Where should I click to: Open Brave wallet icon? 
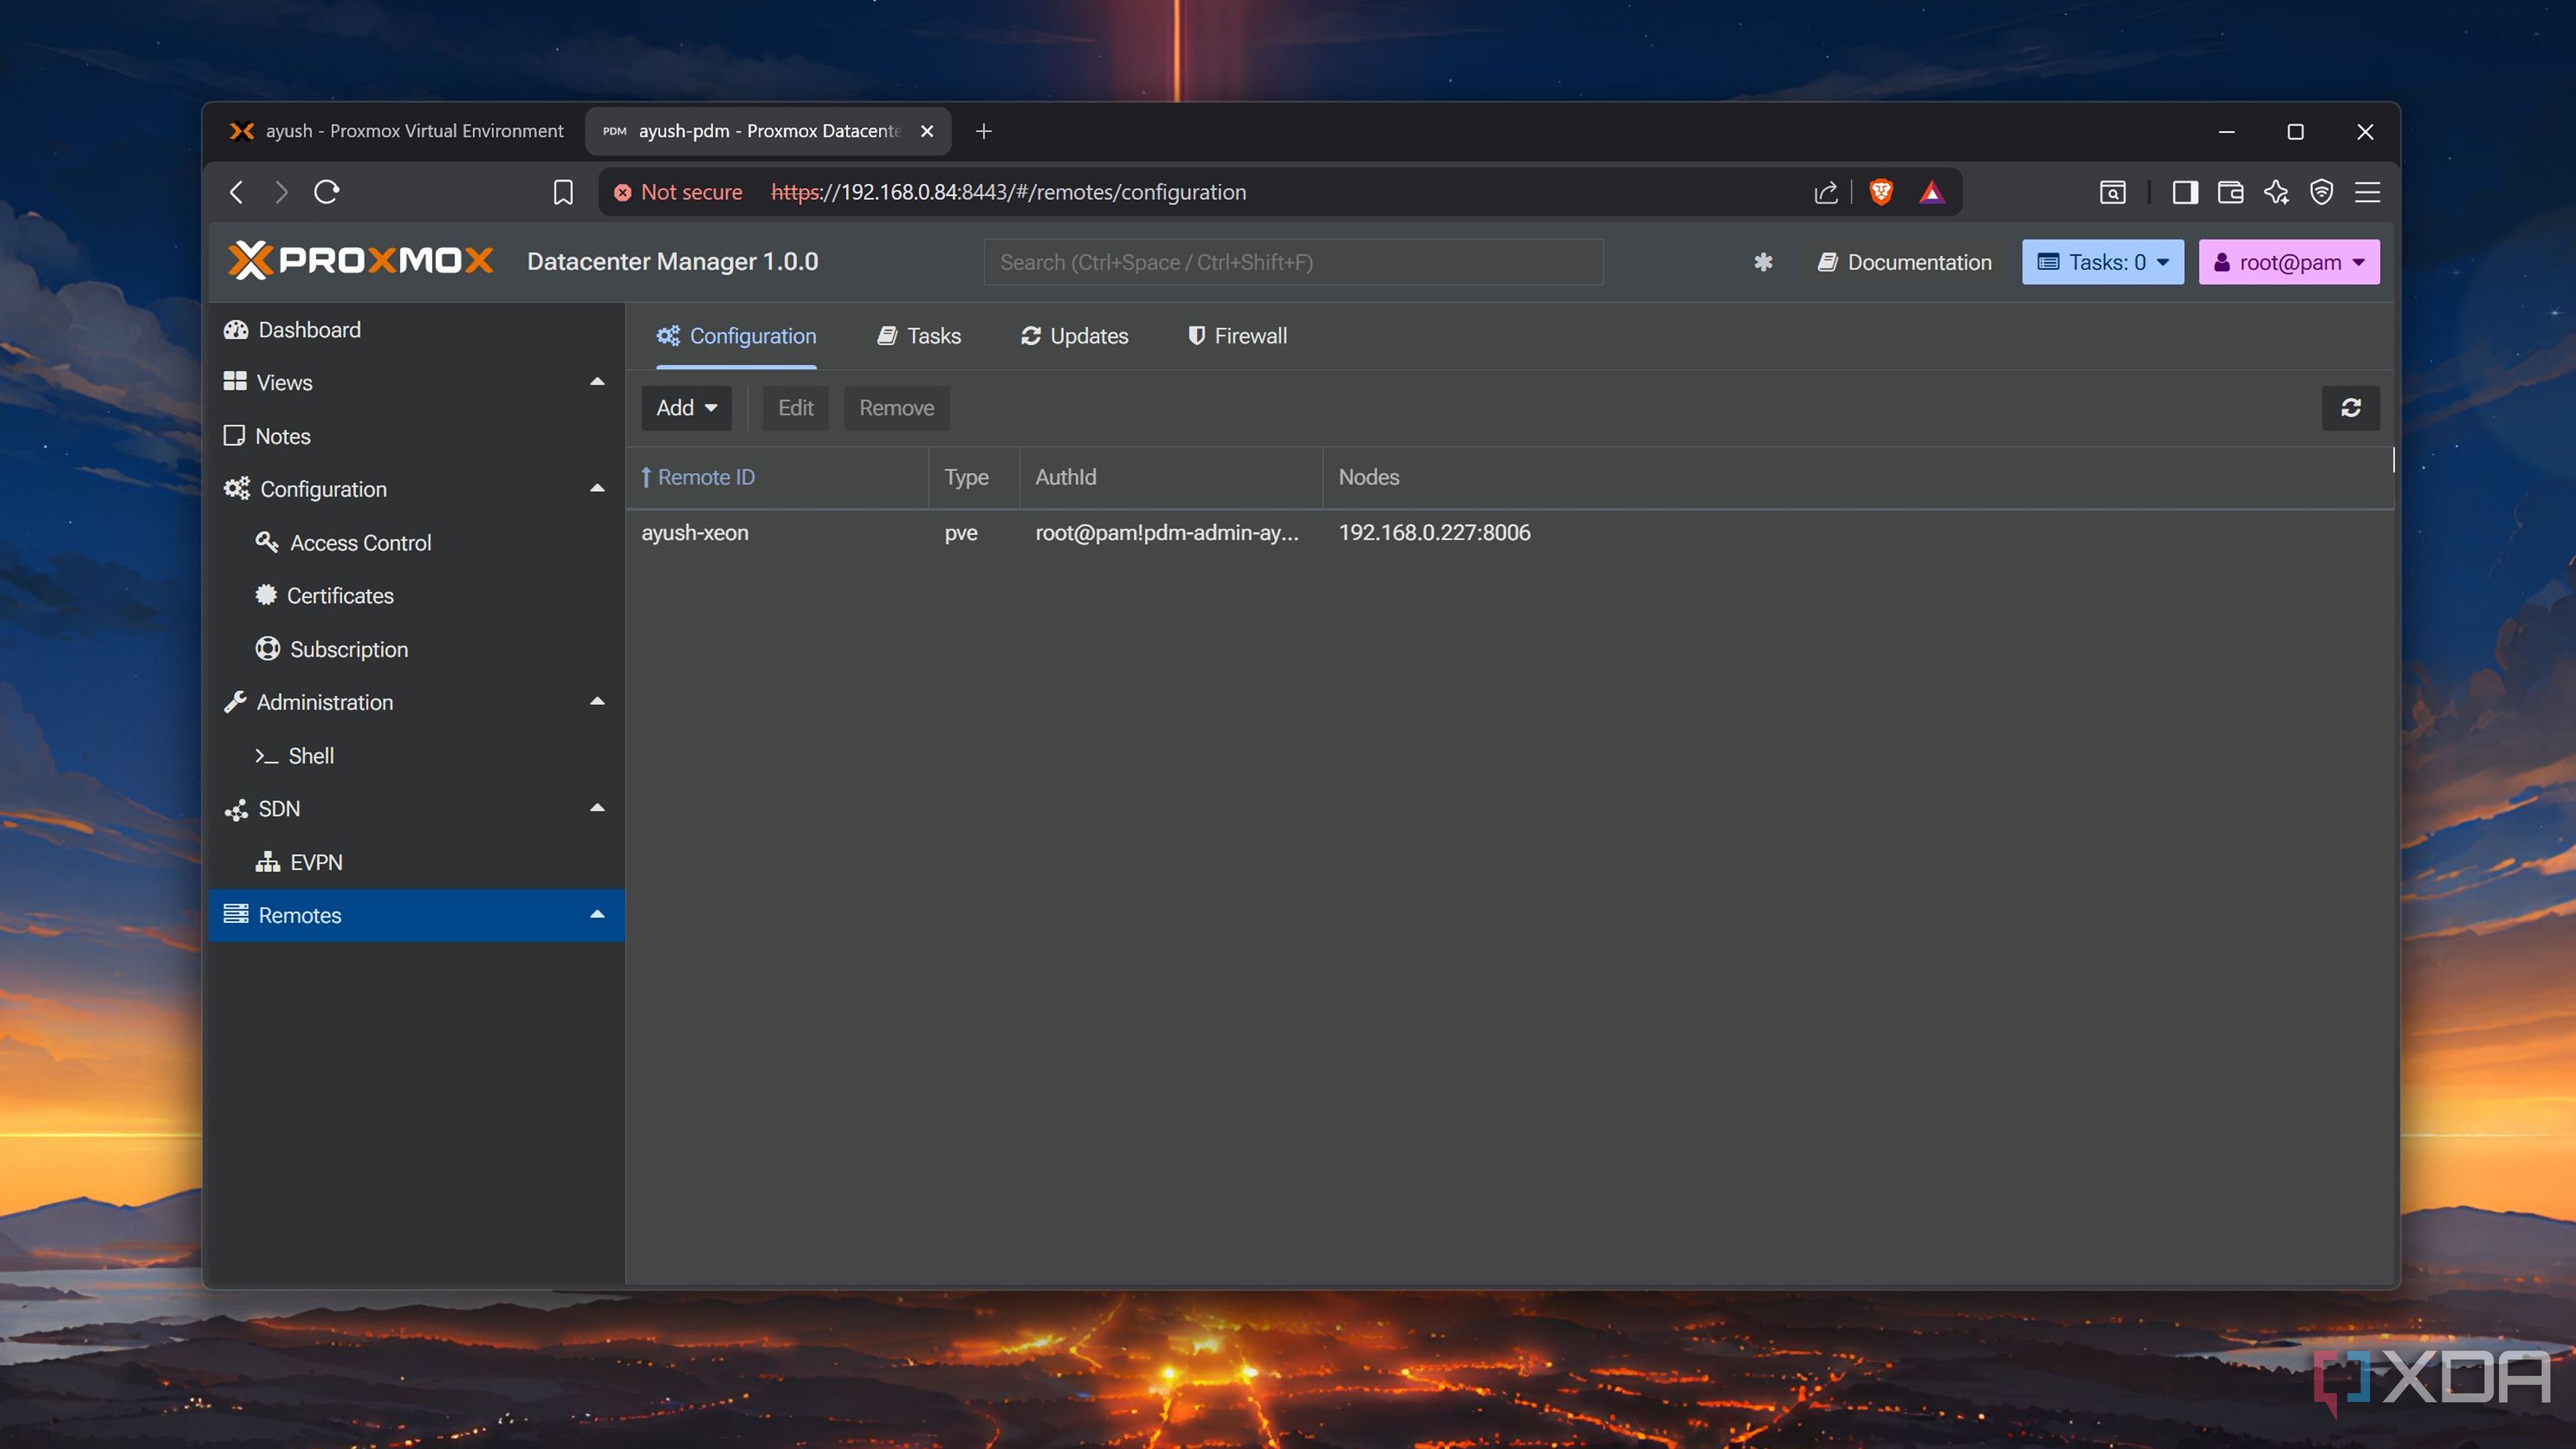coord(2230,192)
